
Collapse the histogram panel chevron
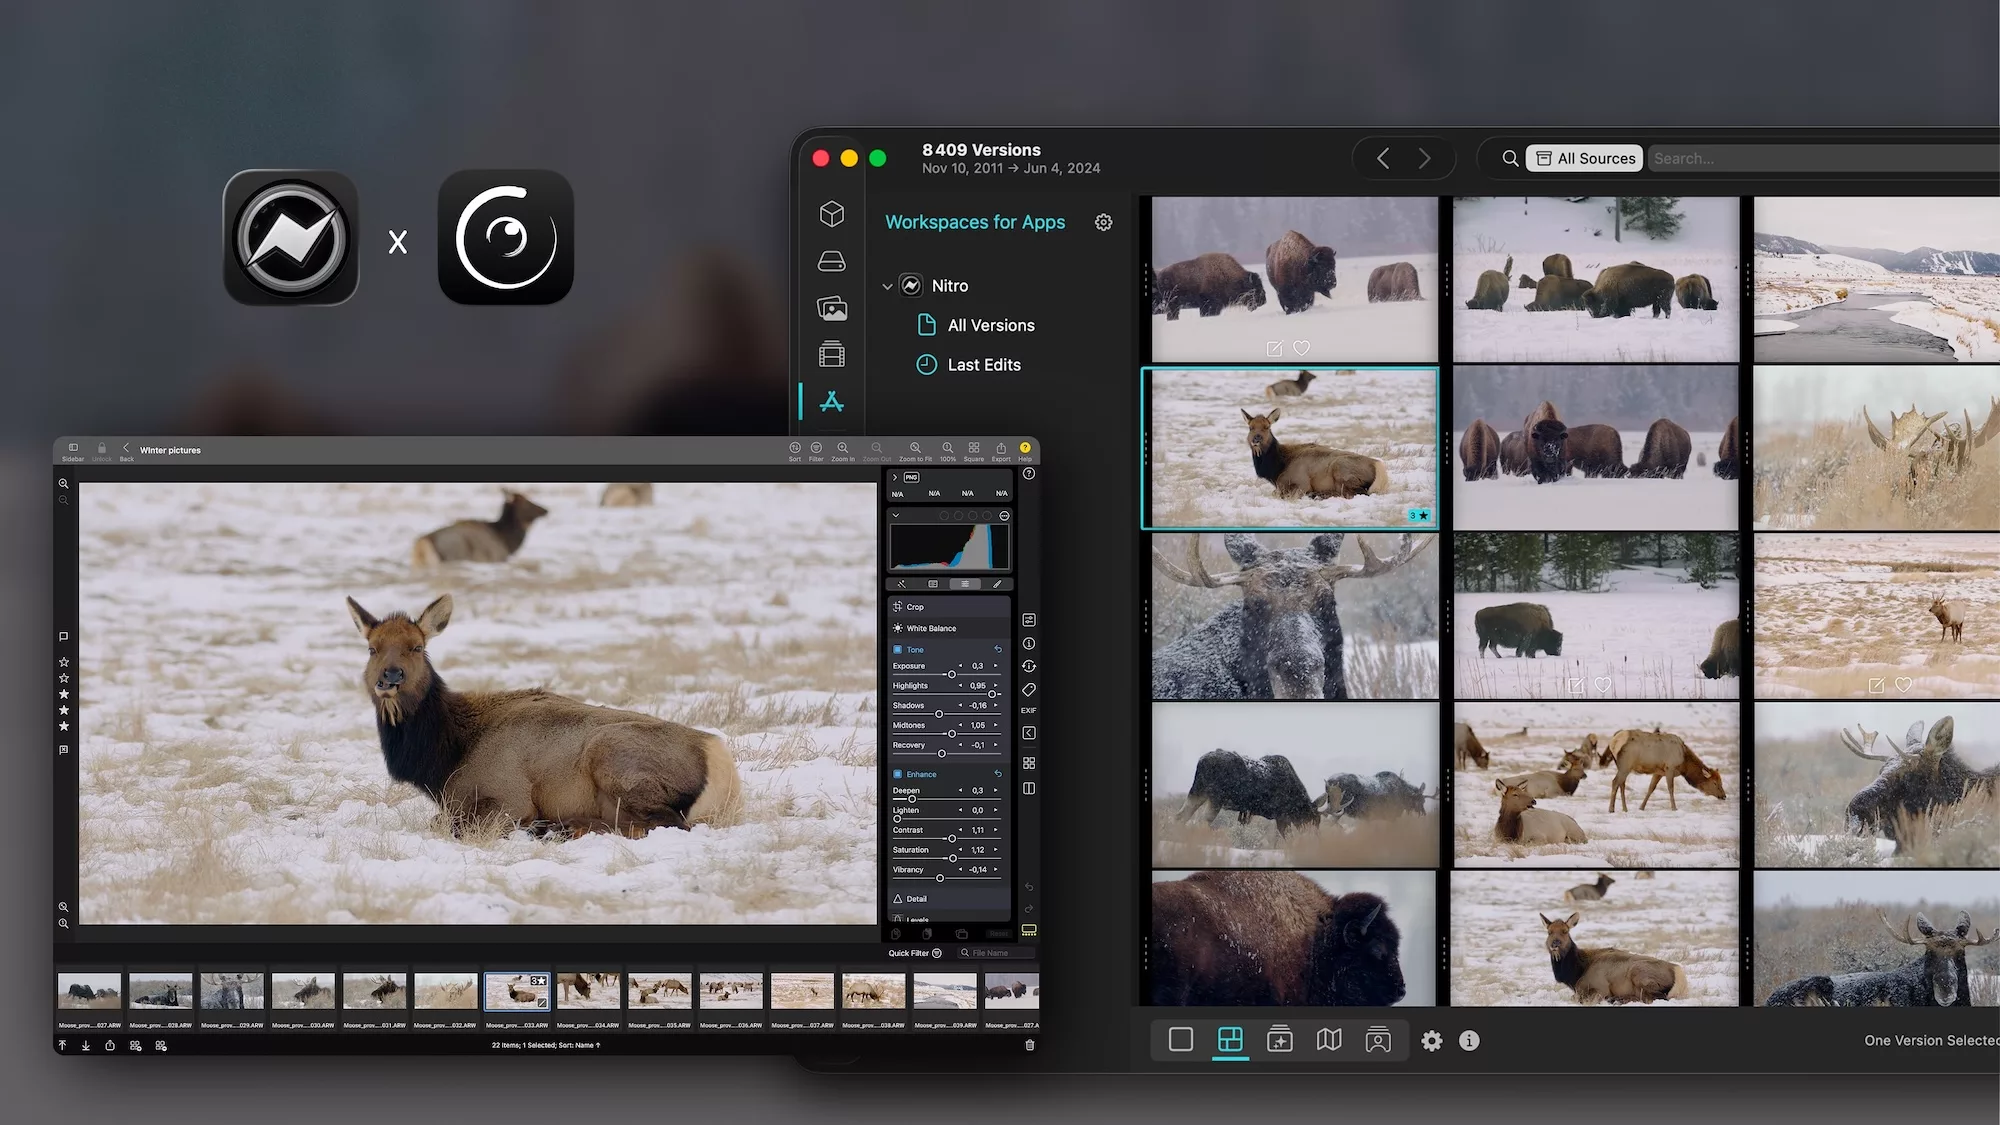(895, 516)
